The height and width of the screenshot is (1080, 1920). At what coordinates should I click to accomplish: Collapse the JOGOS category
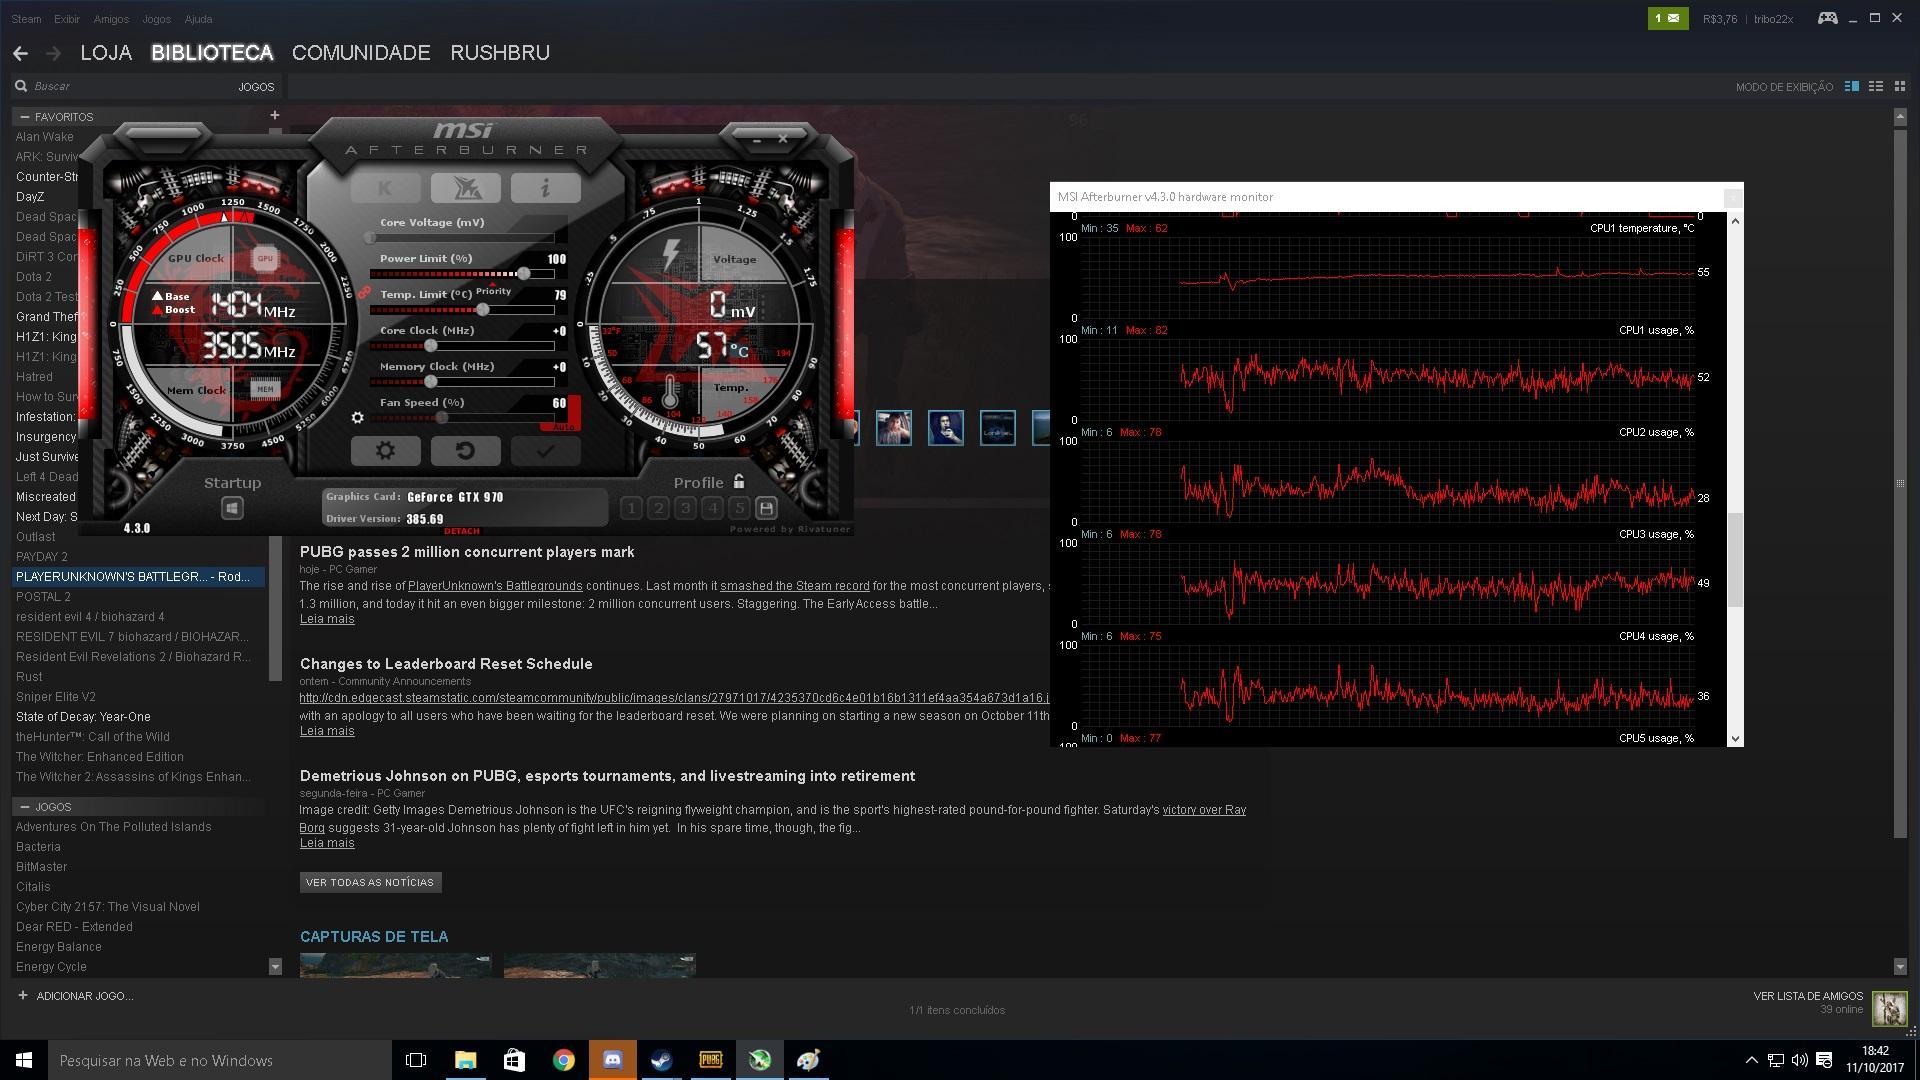24,806
